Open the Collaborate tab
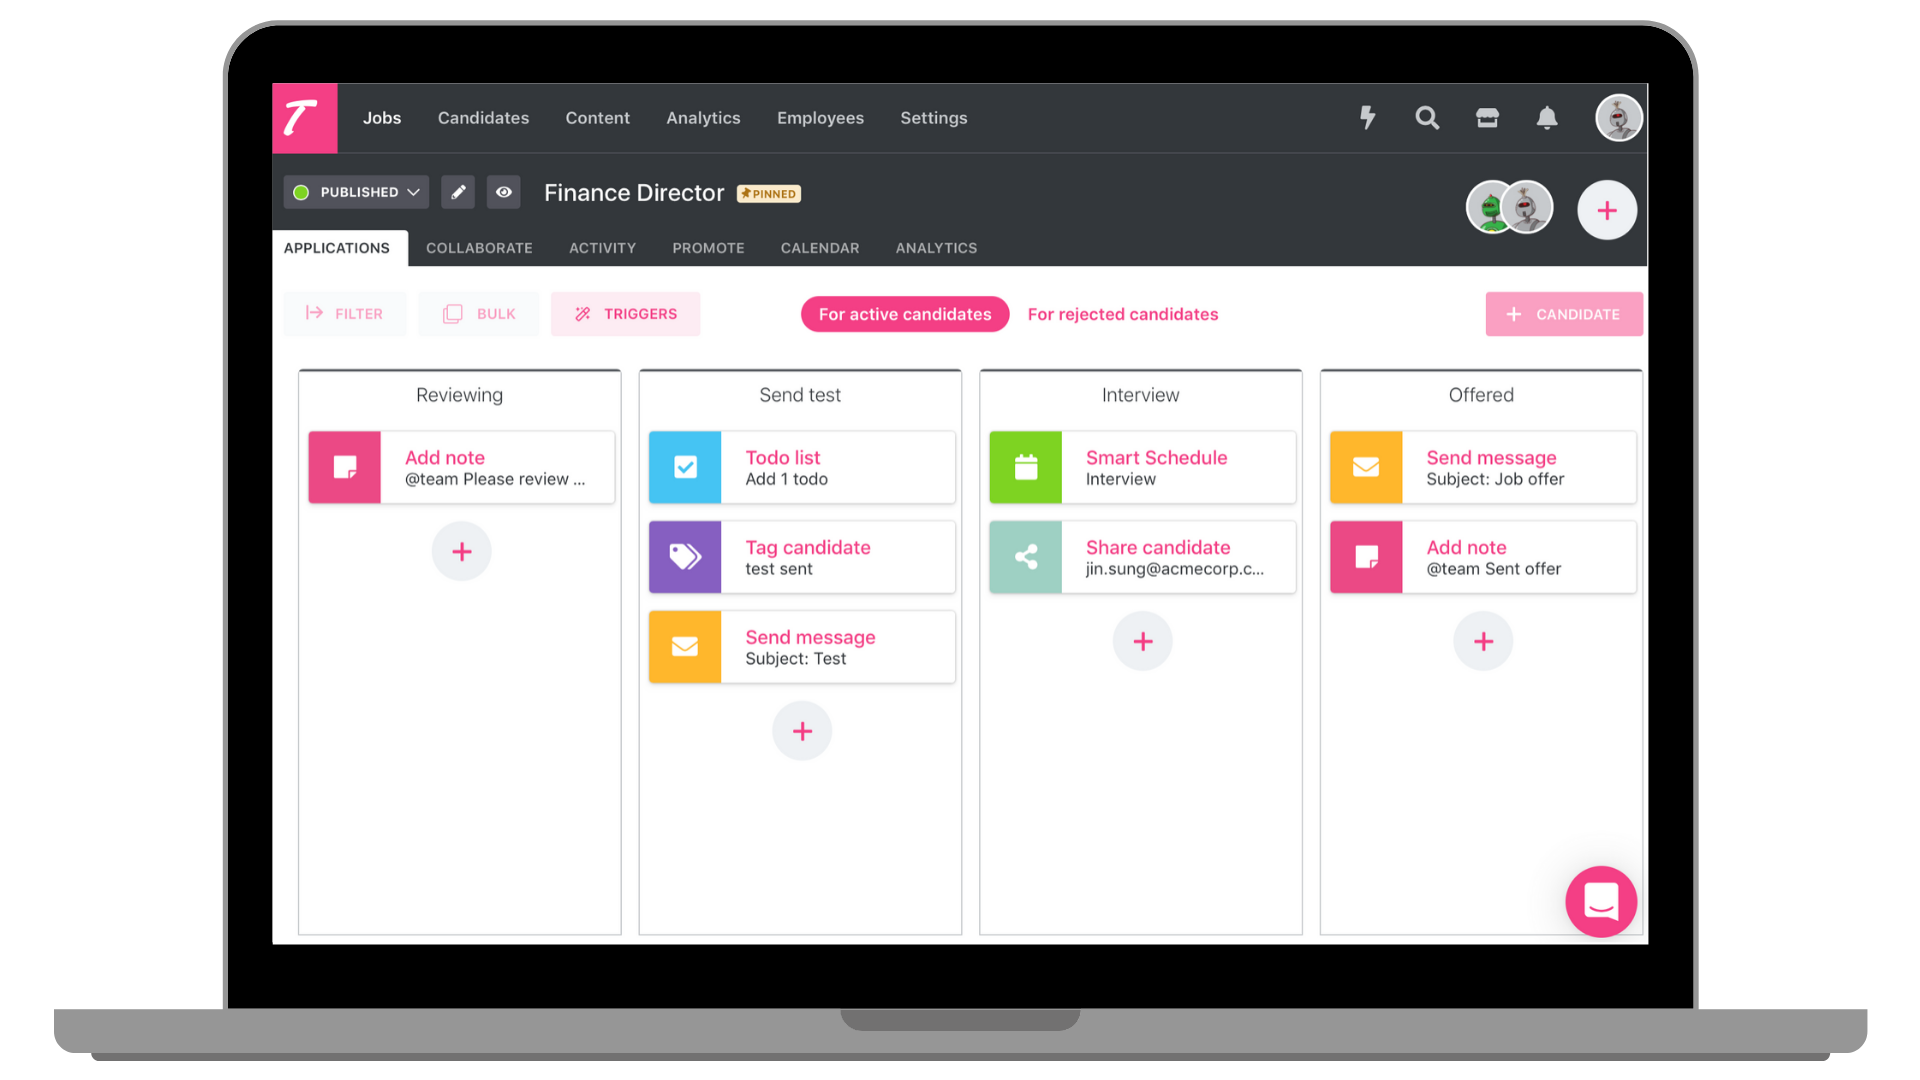This screenshot has width=1920, height=1080. click(x=479, y=248)
